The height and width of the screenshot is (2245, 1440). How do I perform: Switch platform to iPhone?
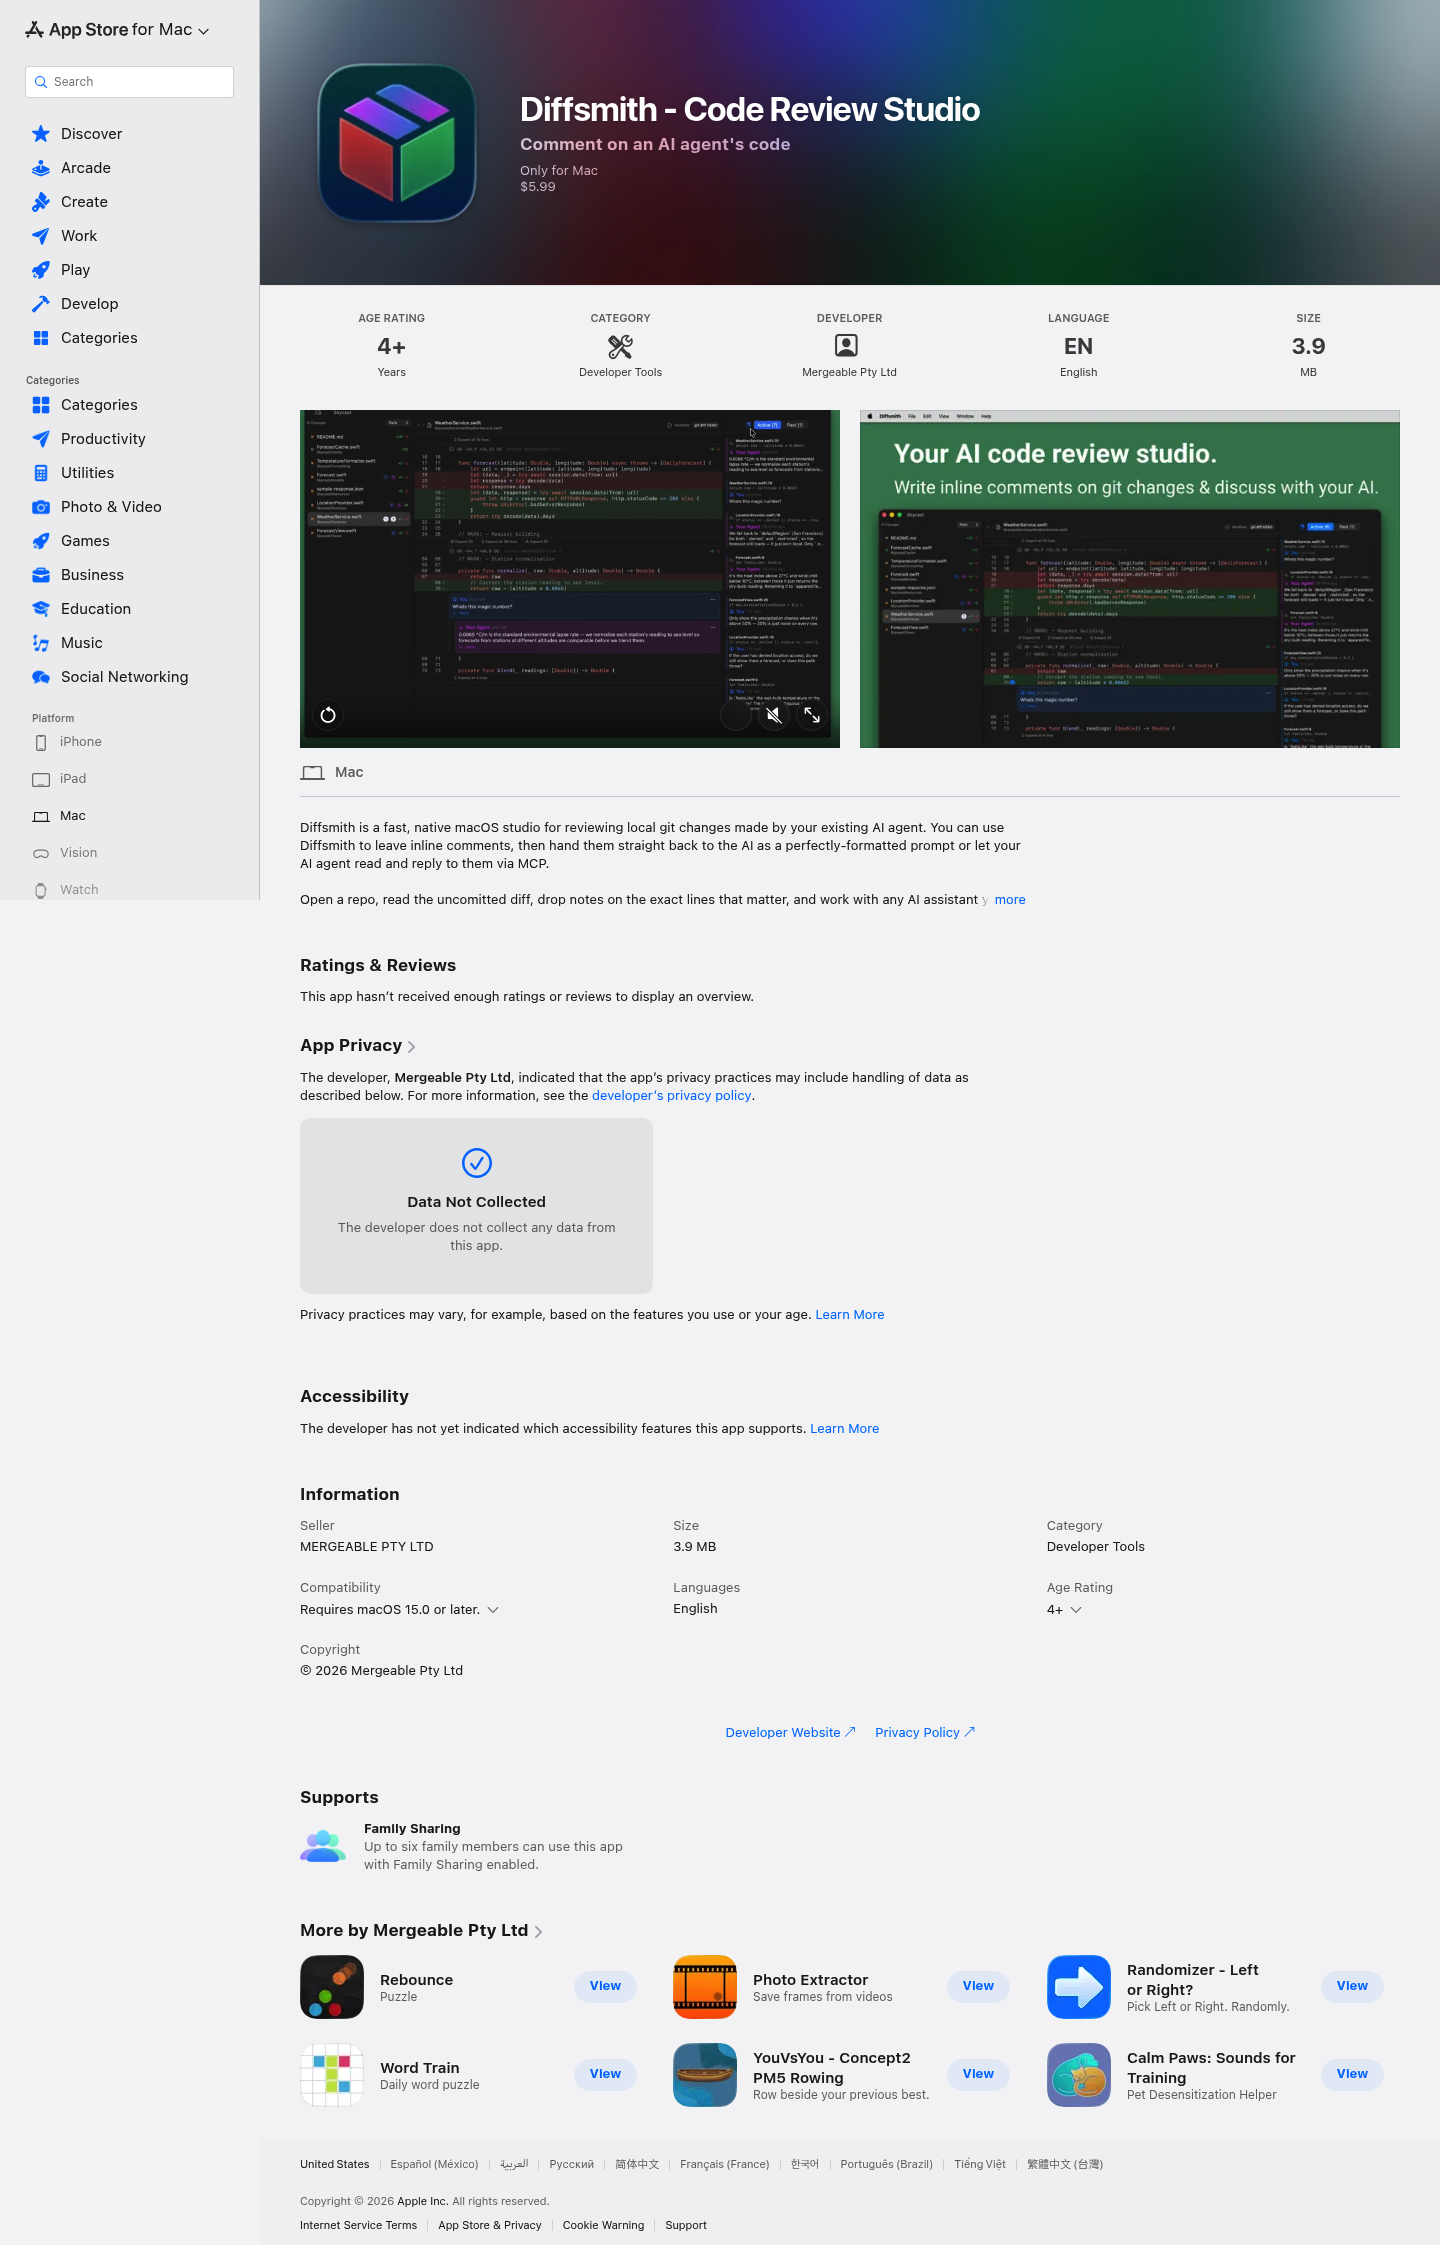(x=68, y=742)
